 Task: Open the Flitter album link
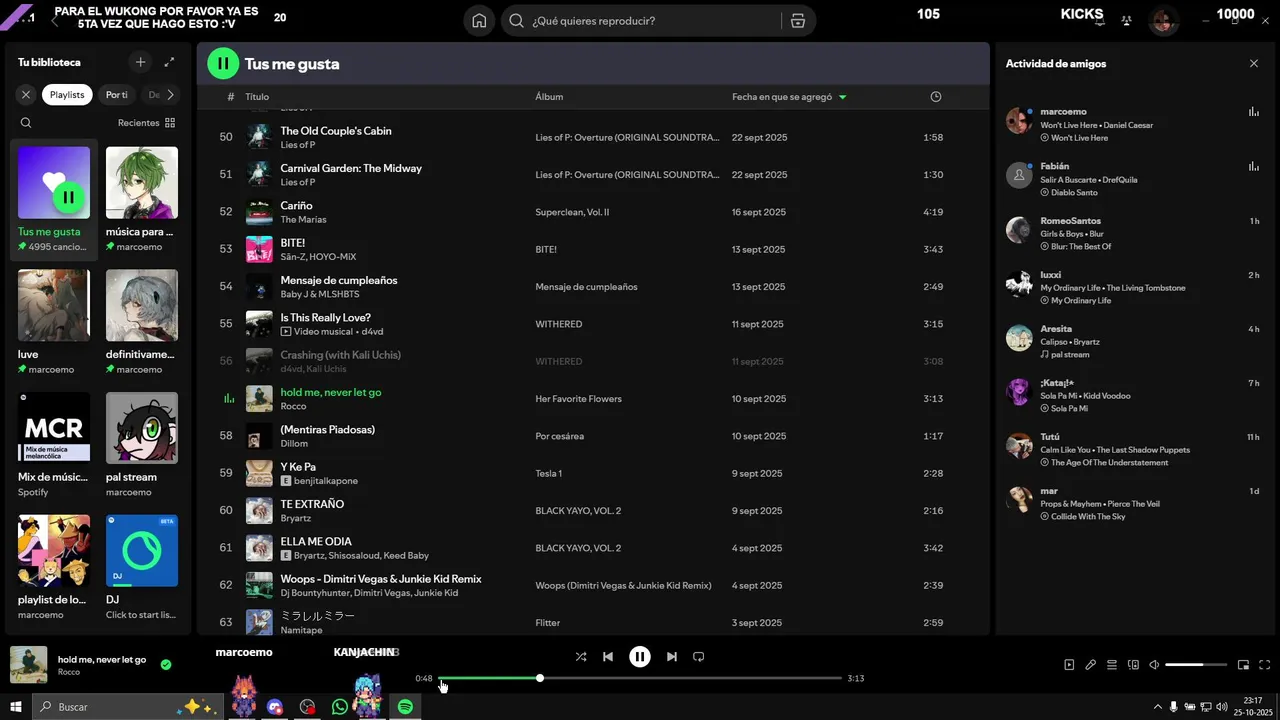(x=547, y=623)
